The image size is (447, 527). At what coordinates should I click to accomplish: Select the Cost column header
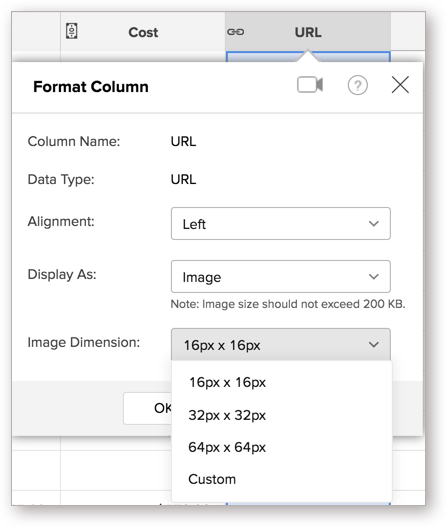(143, 32)
